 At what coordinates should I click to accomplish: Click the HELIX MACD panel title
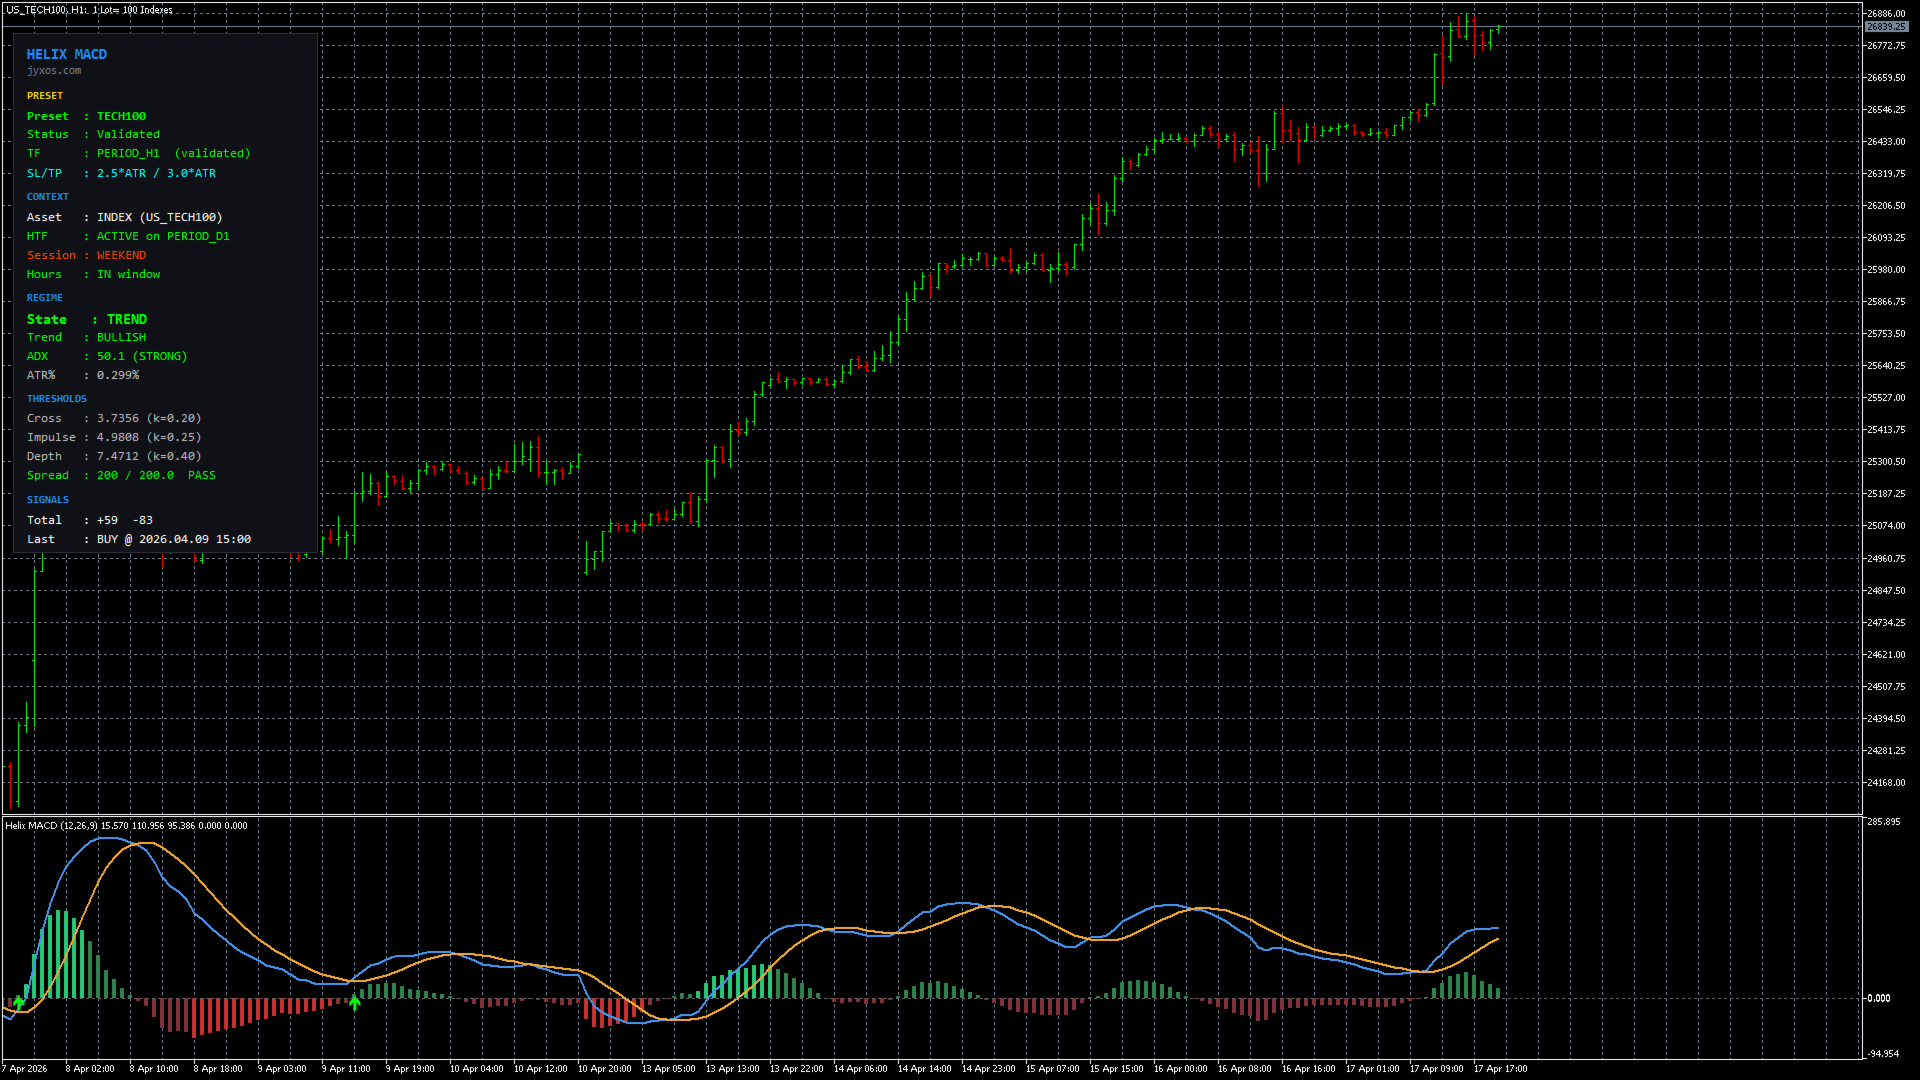[x=66, y=54]
